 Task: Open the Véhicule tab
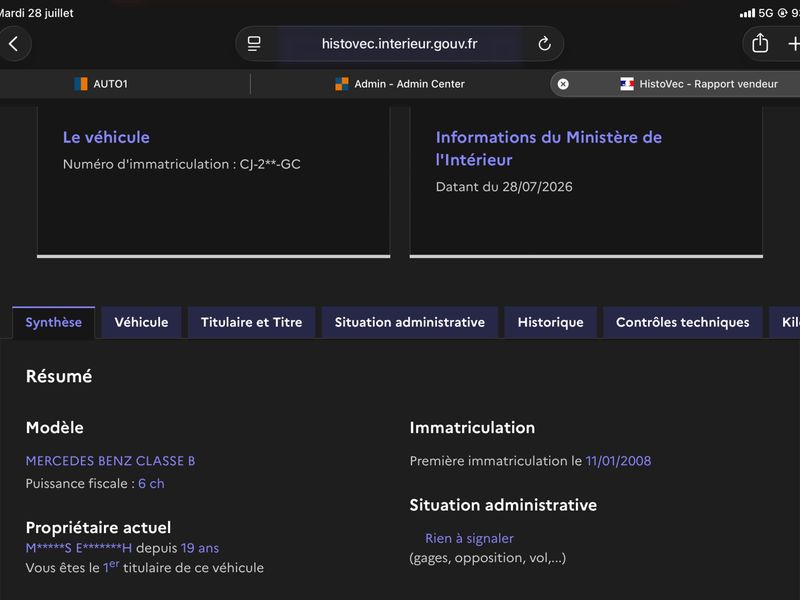point(141,322)
